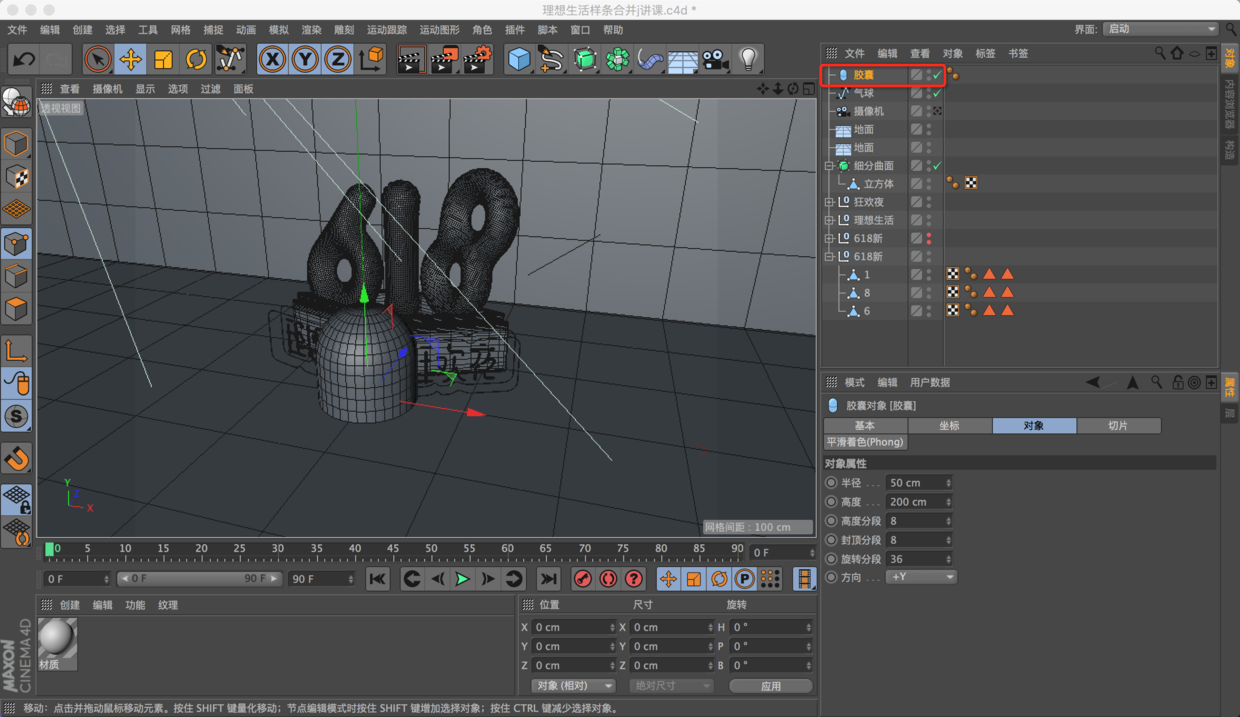
Task: Switch to the 切片 attribute tab
Action: [1118, 425]
